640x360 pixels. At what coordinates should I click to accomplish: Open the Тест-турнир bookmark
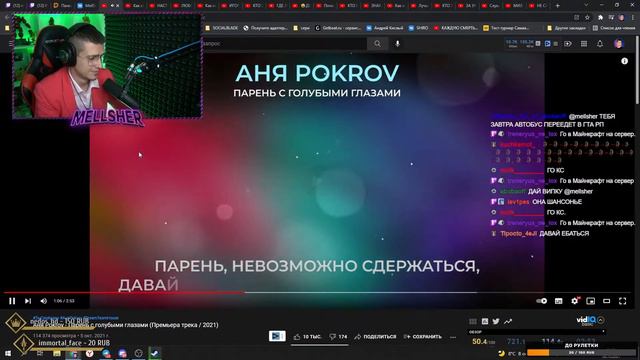point(506,28)
